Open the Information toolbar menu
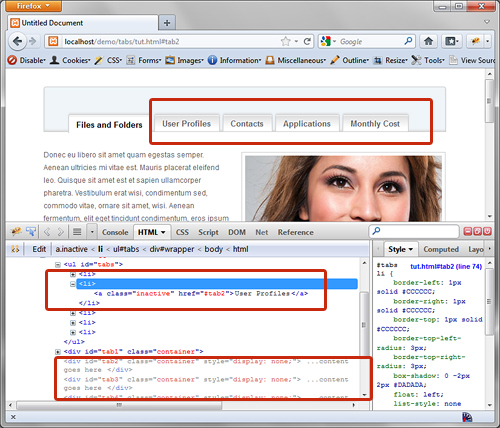This screenshot has height=428, width=500. (235, 60)
